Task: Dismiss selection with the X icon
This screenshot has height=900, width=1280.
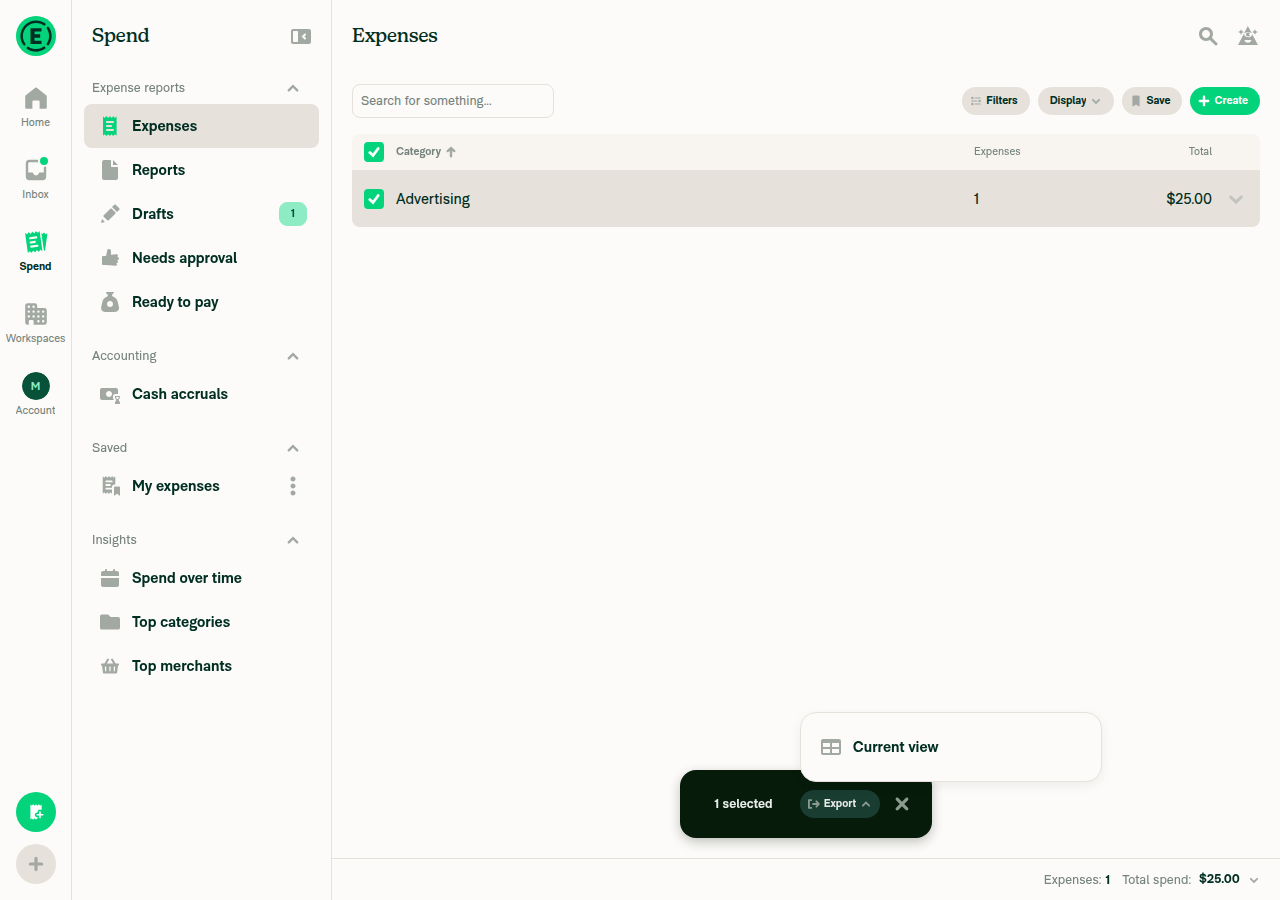Action: 902,804
